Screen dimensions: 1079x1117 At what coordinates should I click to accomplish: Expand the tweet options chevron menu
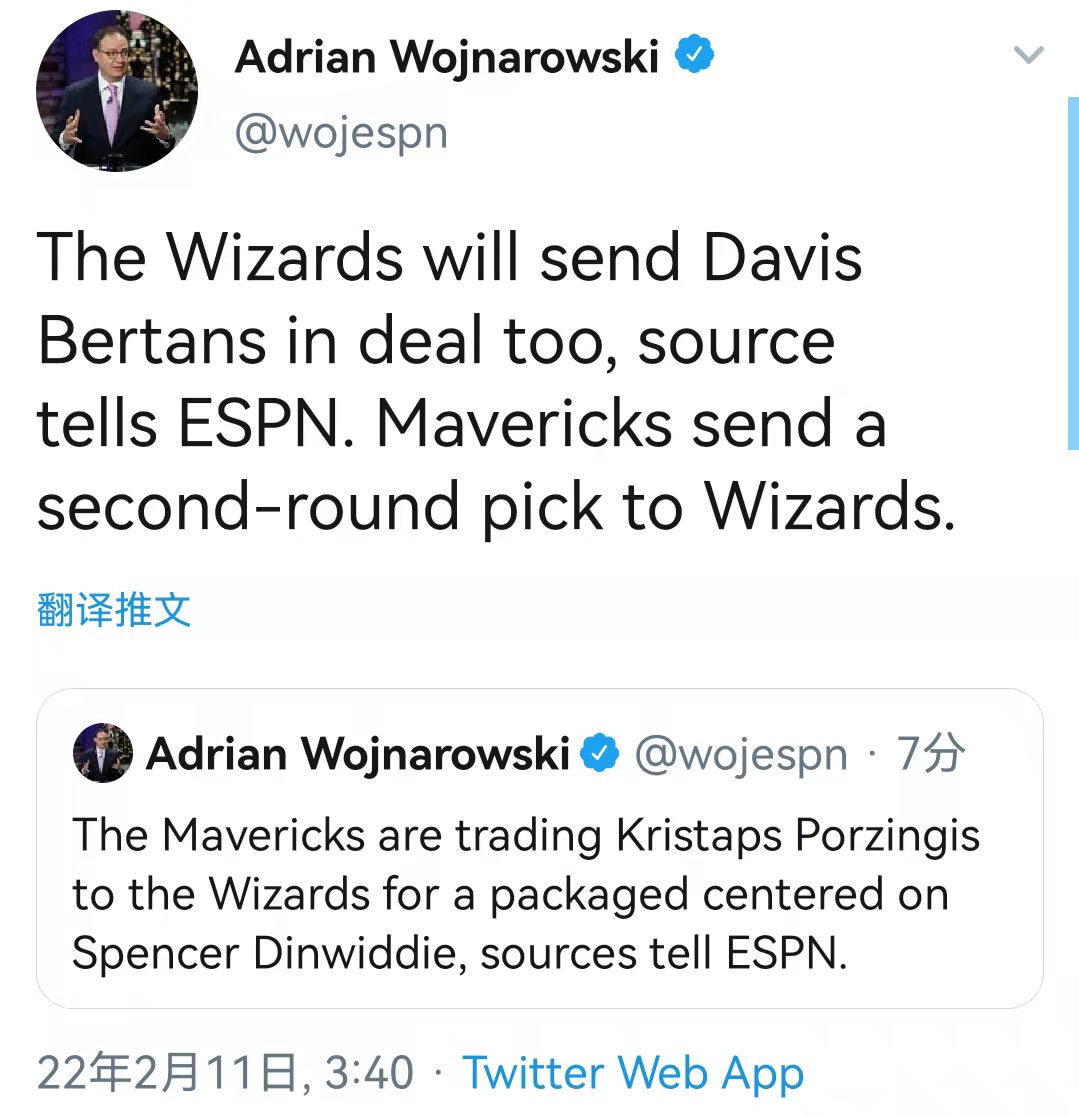(1028, 55)
